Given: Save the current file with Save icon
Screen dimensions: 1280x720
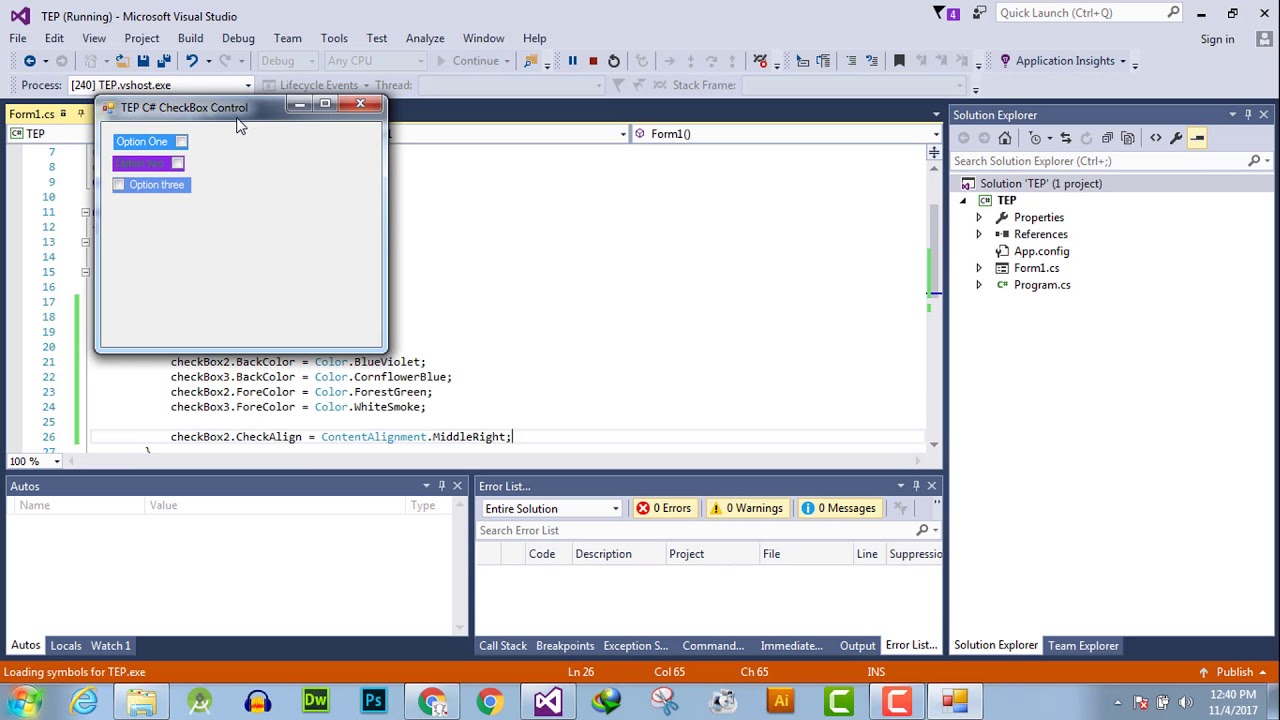Looking at the screenshot, I should [143, 61].
